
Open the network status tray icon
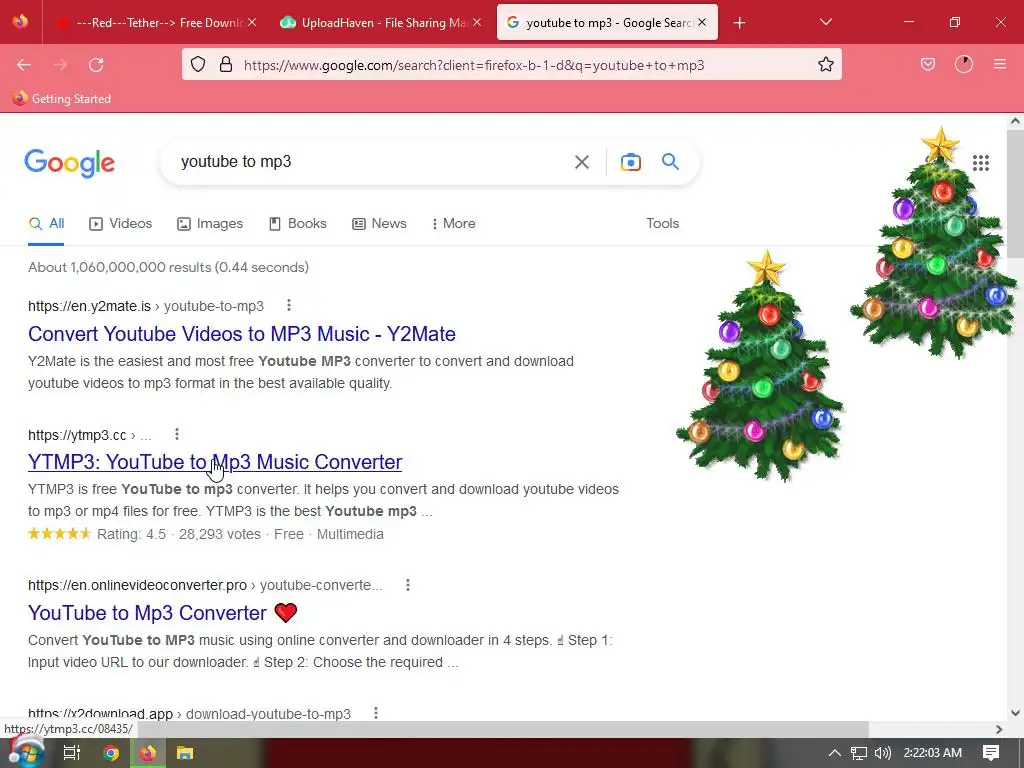(859, 753)
